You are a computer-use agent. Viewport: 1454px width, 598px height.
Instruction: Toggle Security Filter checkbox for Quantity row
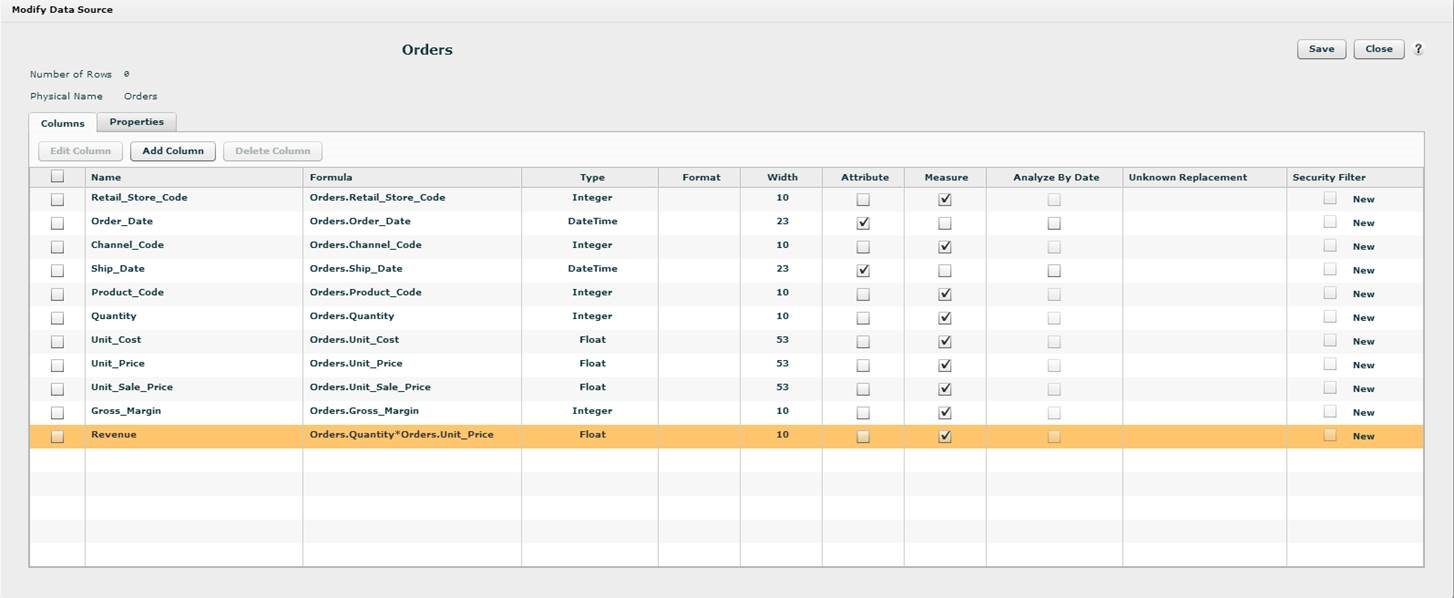1329,317
